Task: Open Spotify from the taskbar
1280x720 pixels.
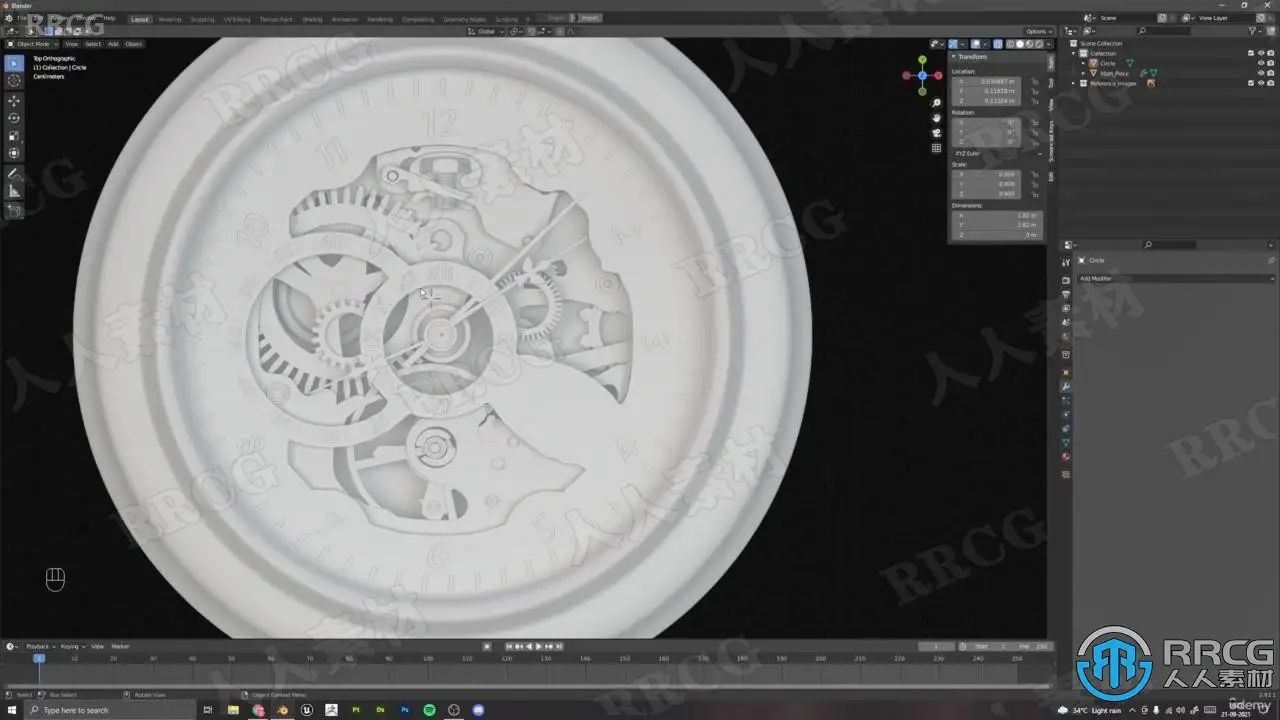Action: click(x=429, y=710)
